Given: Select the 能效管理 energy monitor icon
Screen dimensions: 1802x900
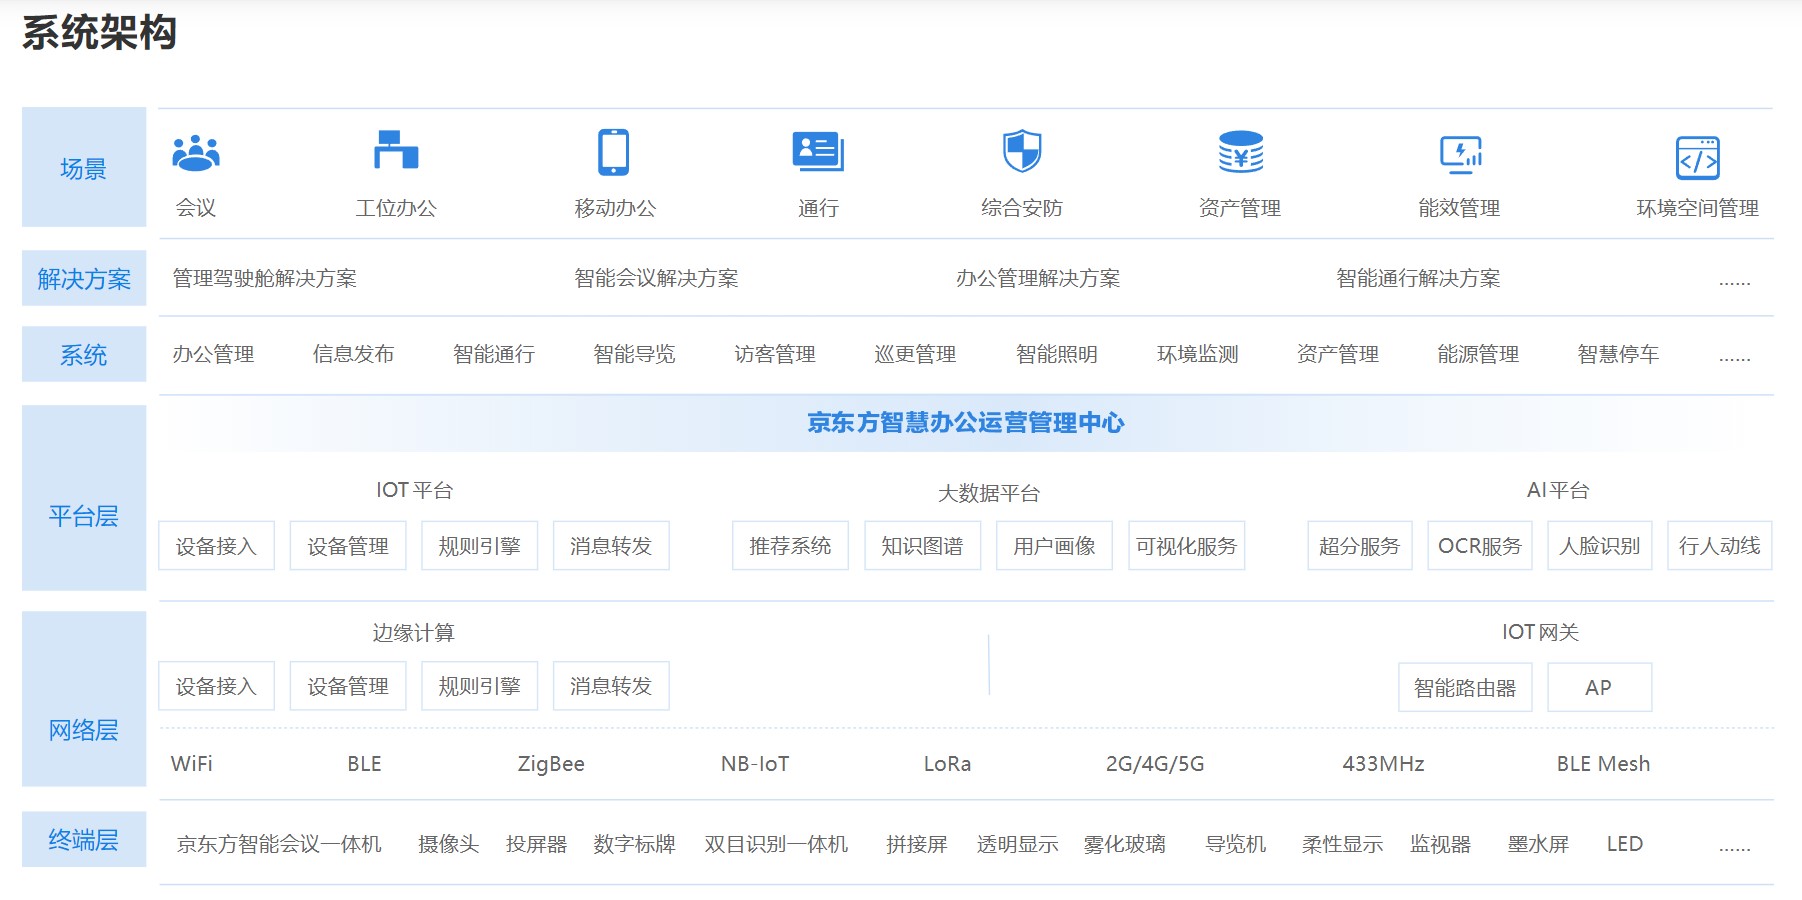Looking at the screenshot, I should 1462,152.
